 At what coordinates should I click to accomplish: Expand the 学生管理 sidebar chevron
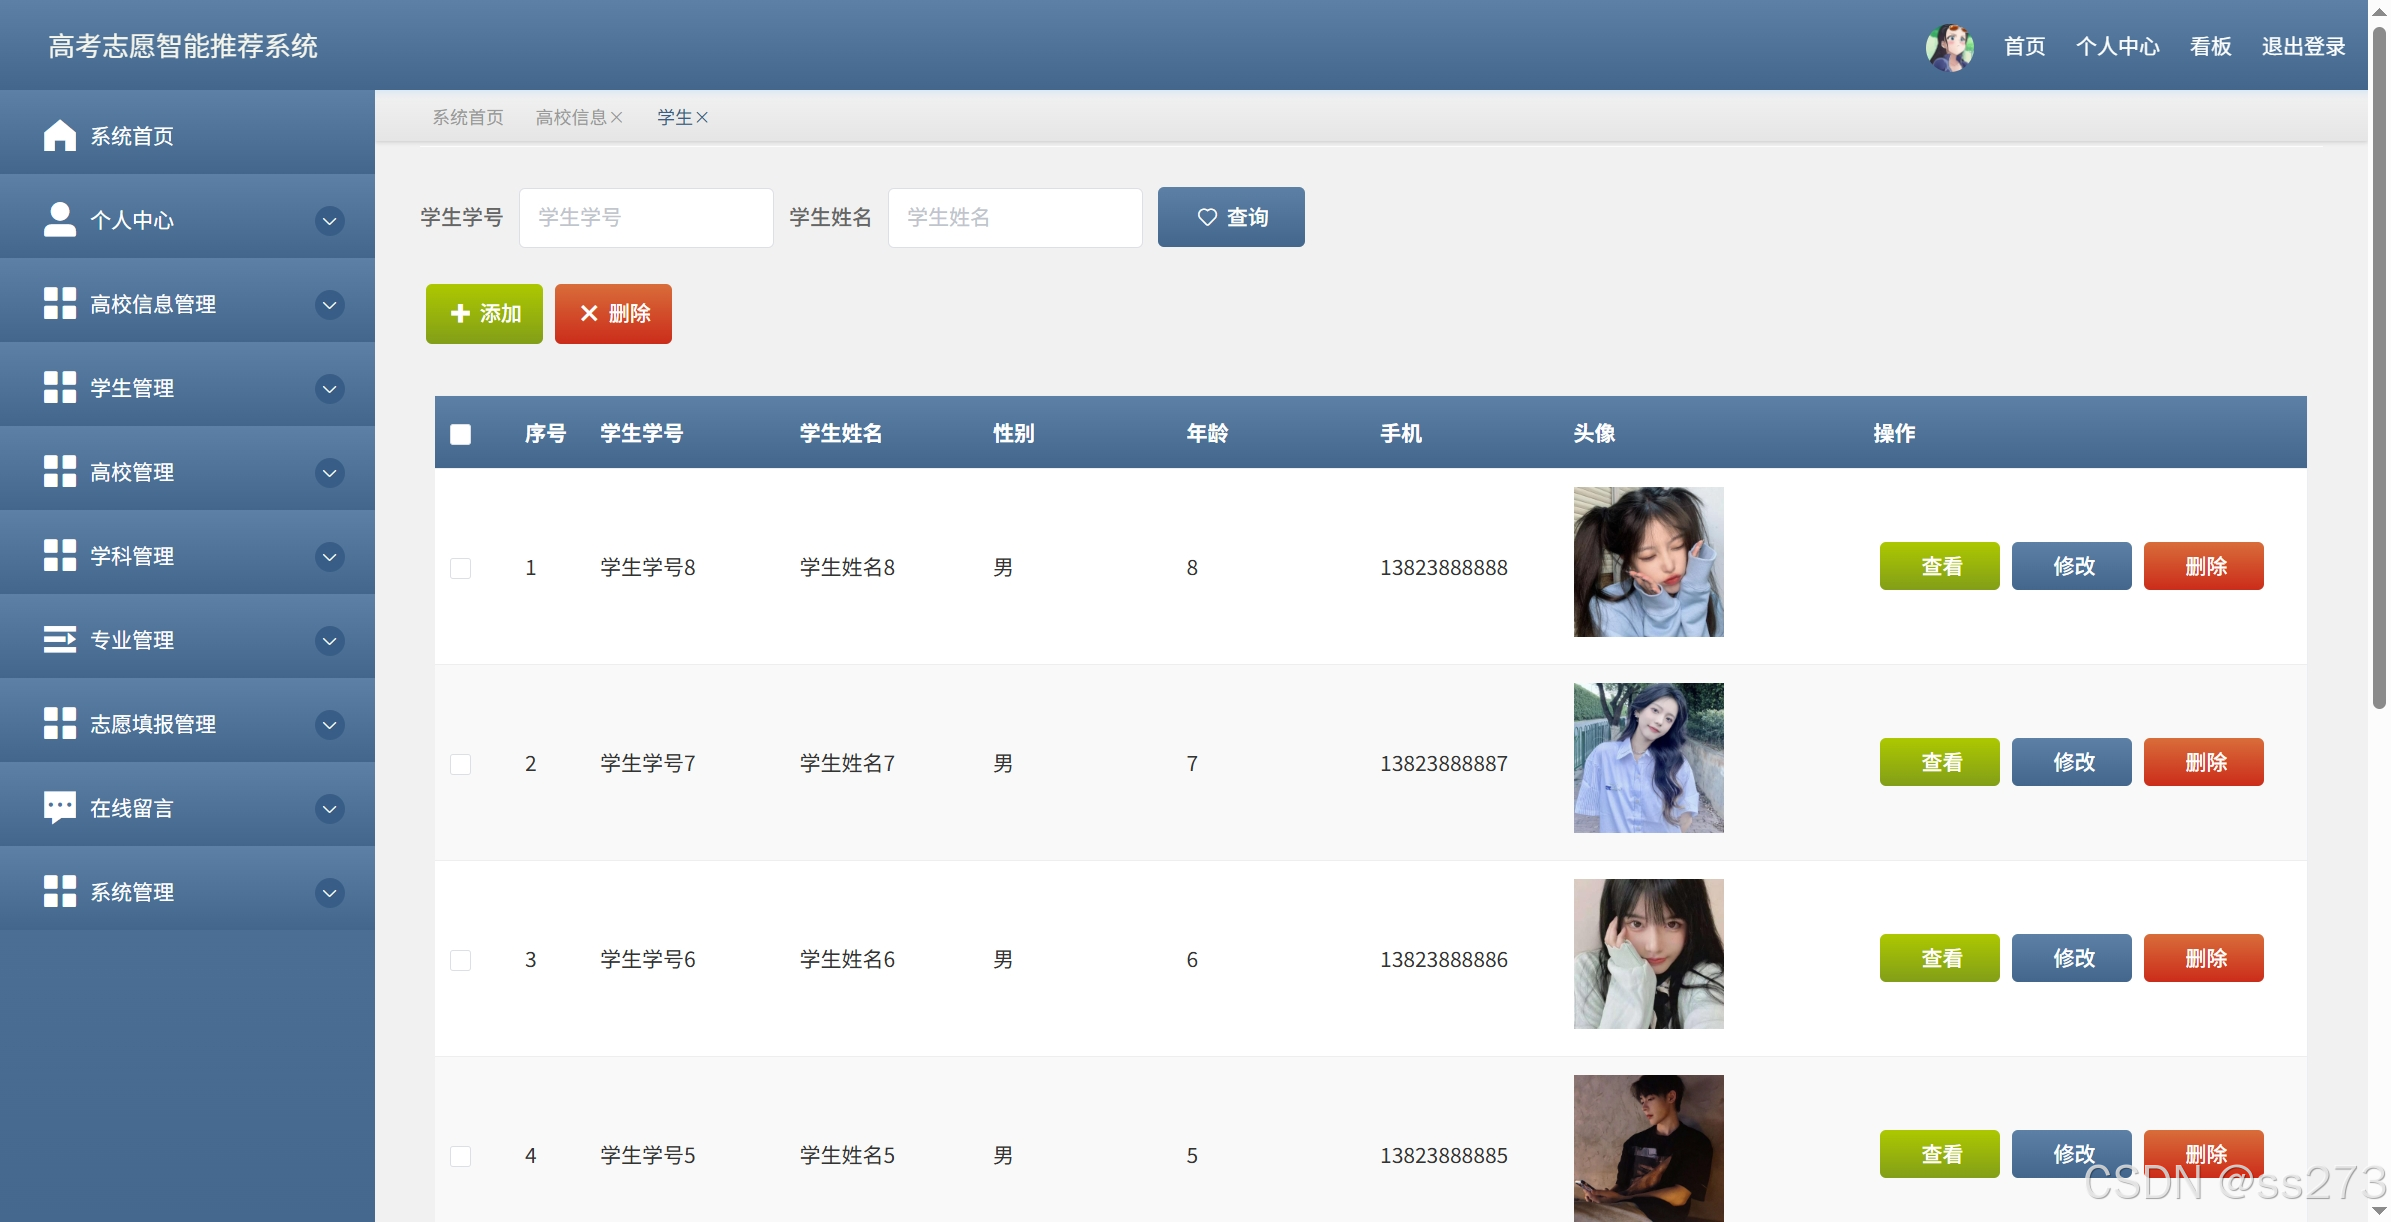point(329,388)
